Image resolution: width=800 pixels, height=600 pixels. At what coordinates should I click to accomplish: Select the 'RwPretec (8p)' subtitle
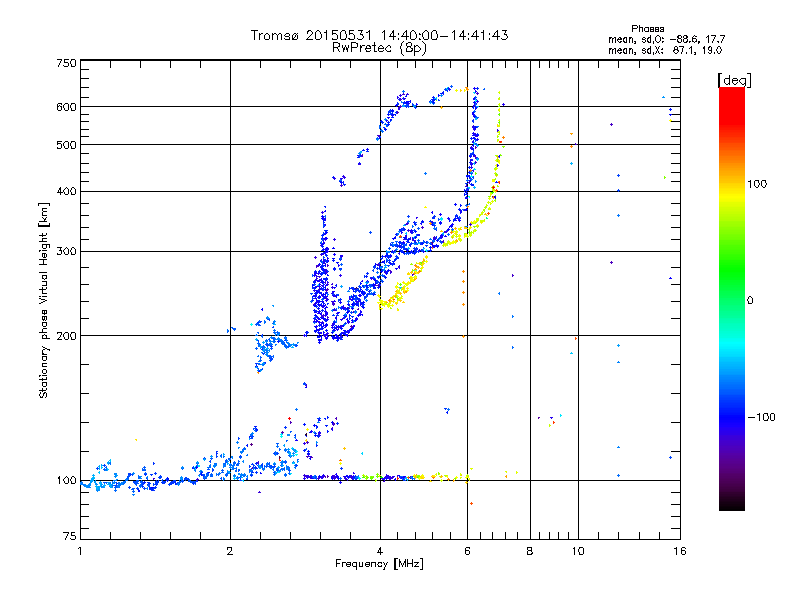tap(379, 48)
